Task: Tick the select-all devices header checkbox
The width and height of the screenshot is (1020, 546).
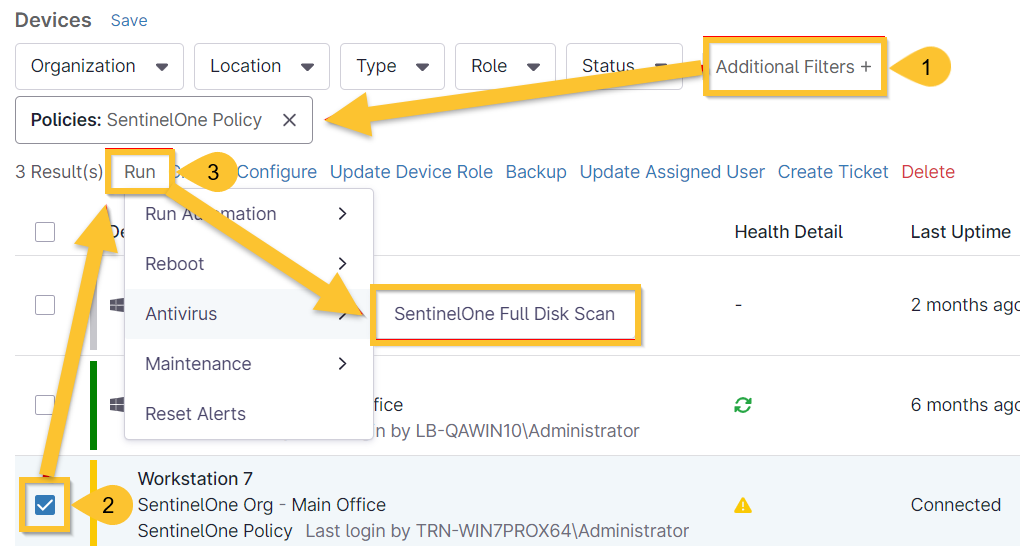Action: pyautogui.click(x=45, y=232)
